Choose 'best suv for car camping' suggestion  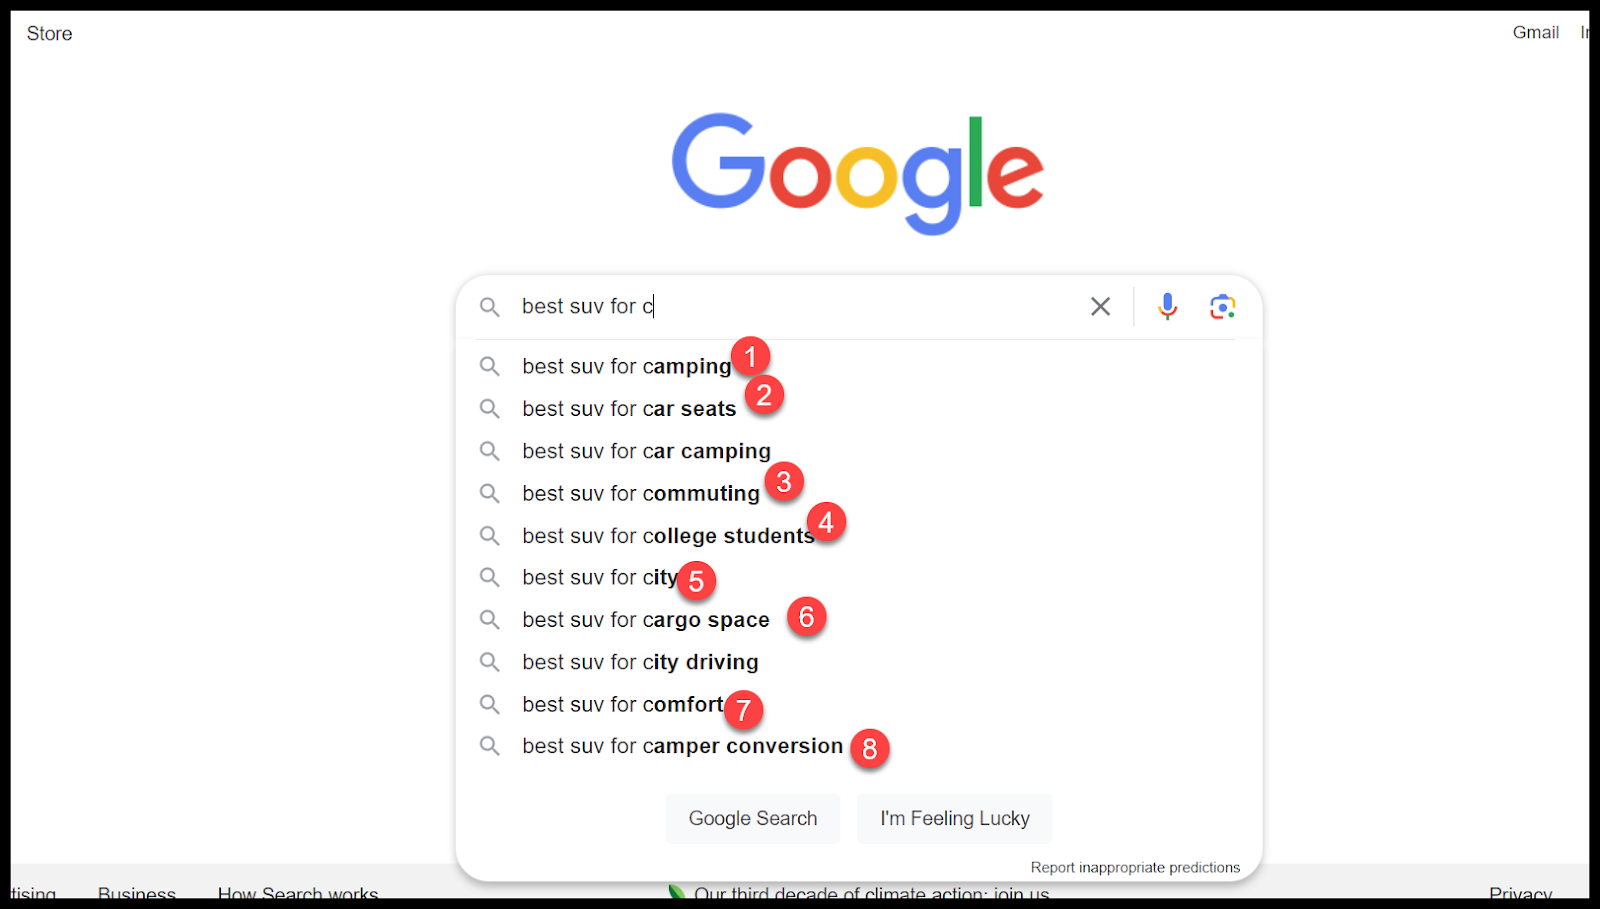coord(646,452)
